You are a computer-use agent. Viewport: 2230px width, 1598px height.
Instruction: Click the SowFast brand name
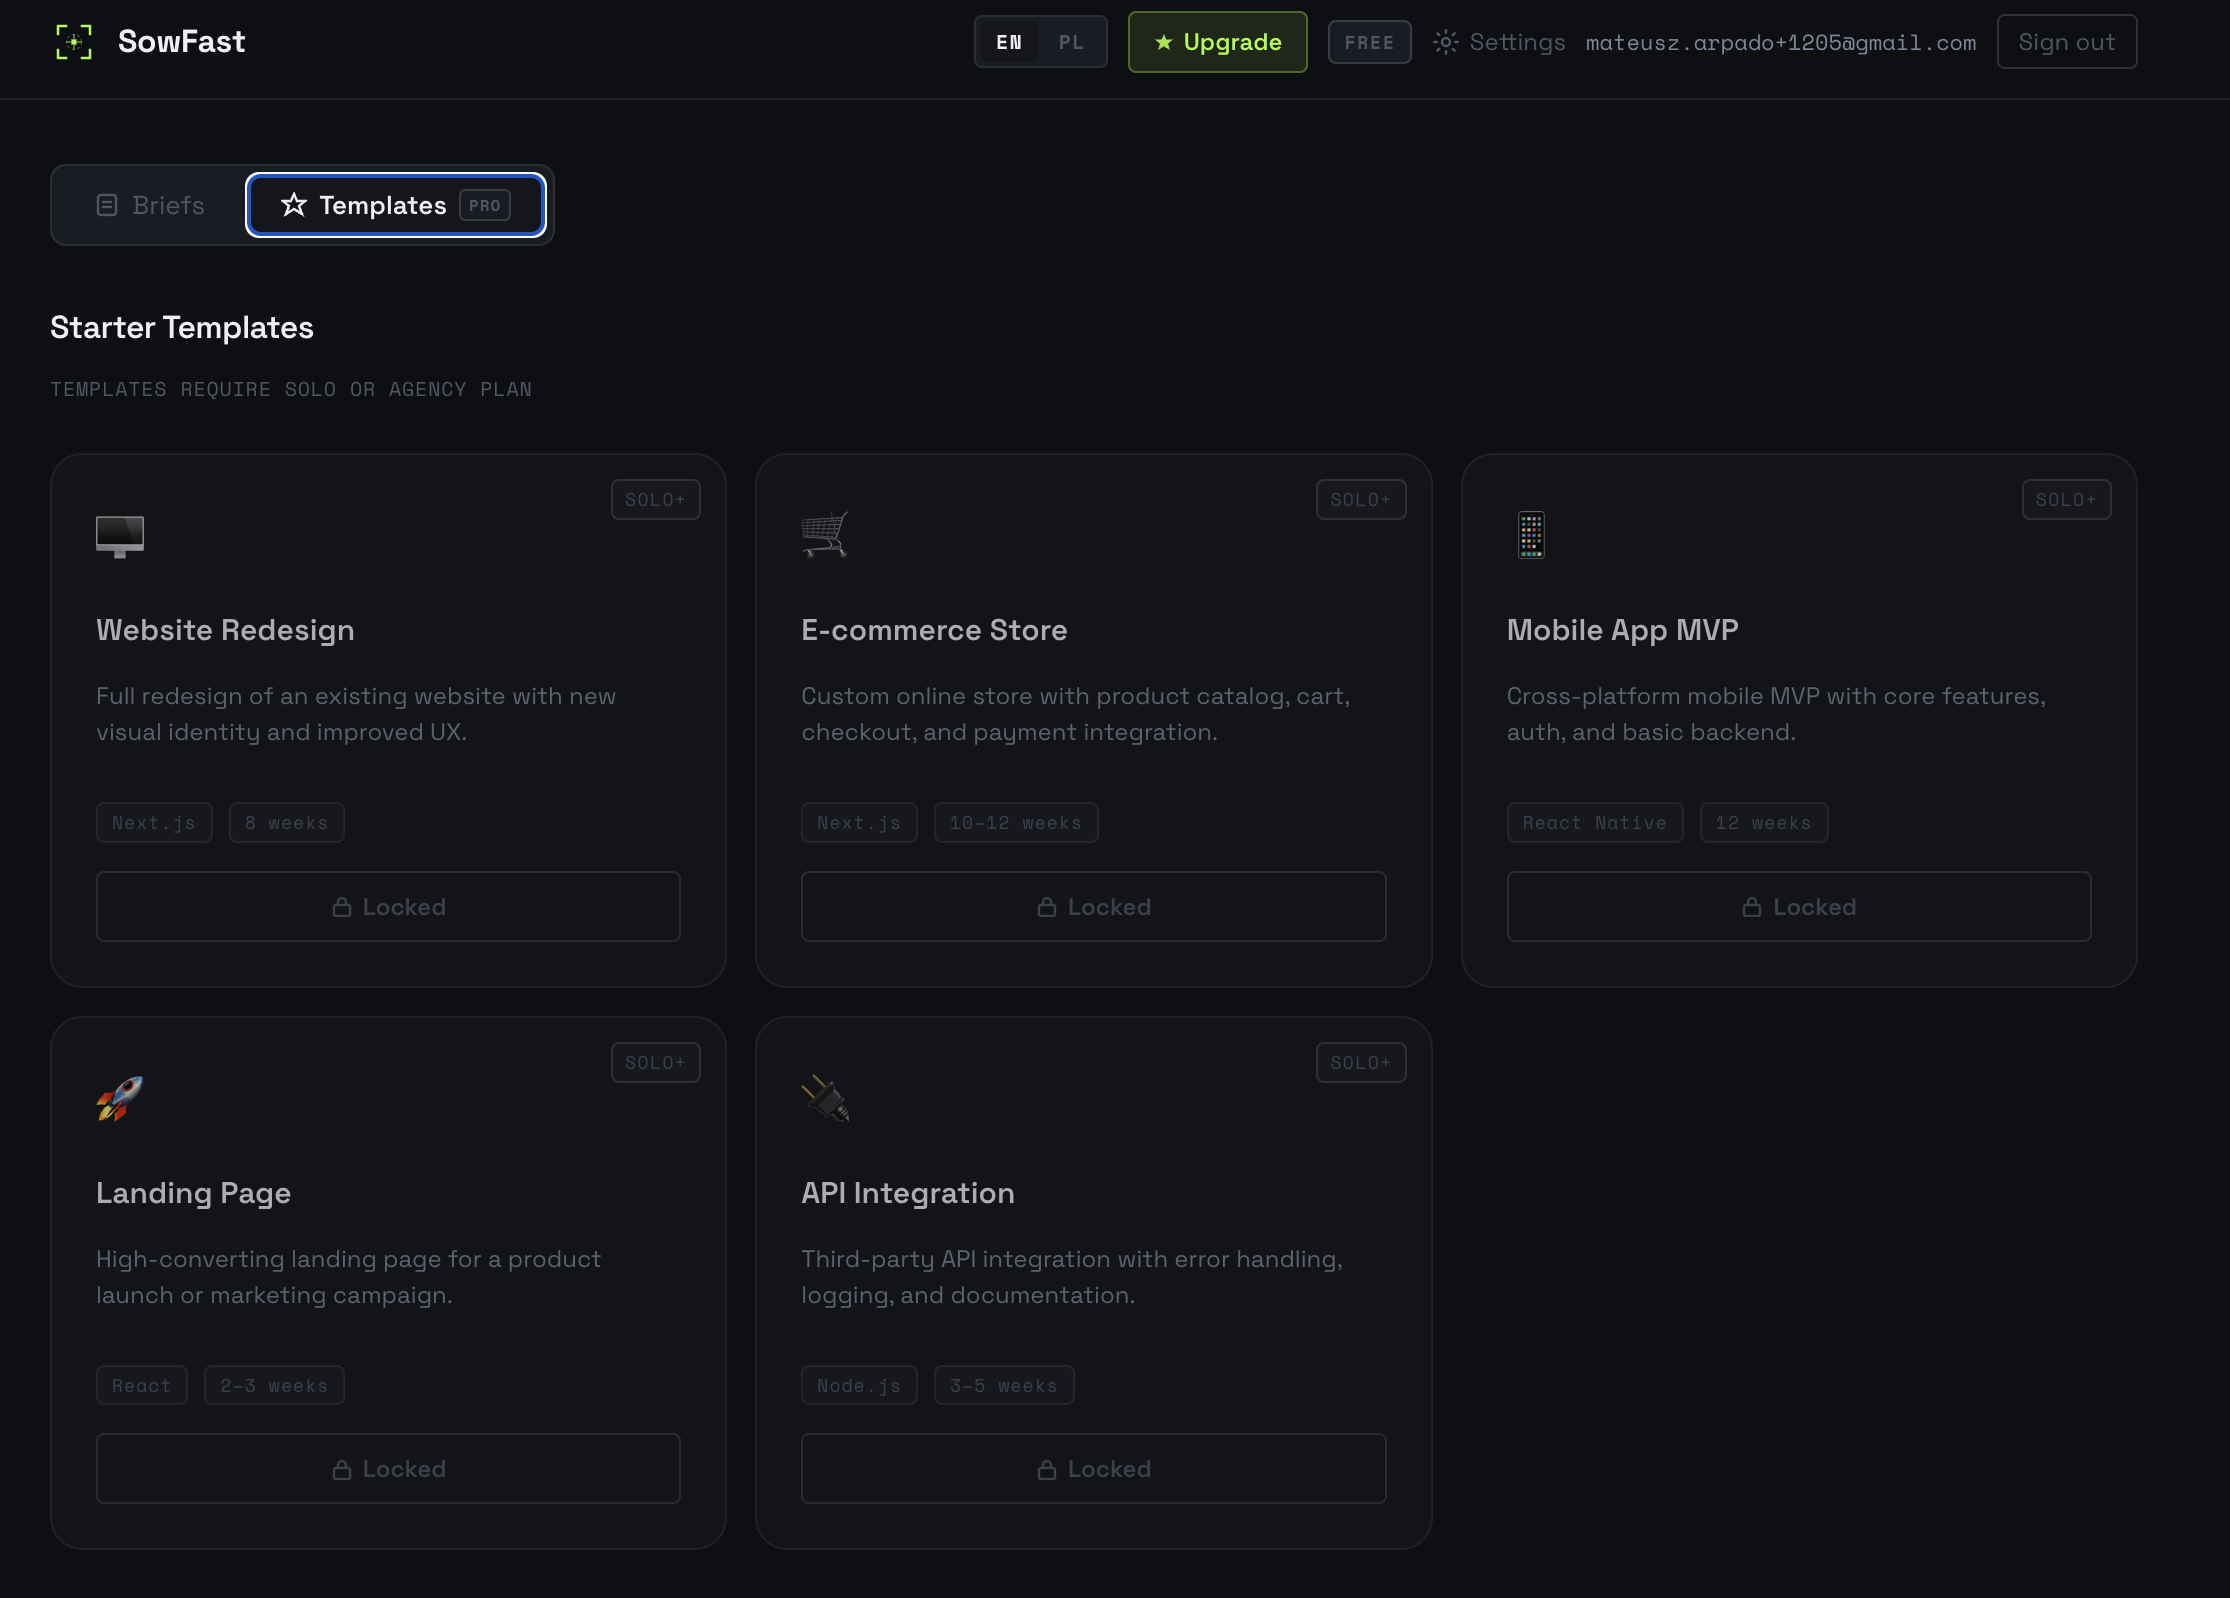pos(181,42)
